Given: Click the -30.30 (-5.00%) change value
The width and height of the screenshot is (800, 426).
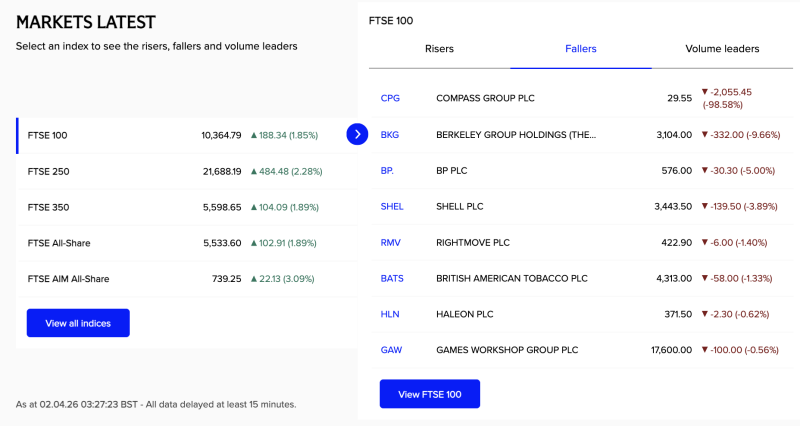Looking at the screenshot, I should tap(738, 170).
